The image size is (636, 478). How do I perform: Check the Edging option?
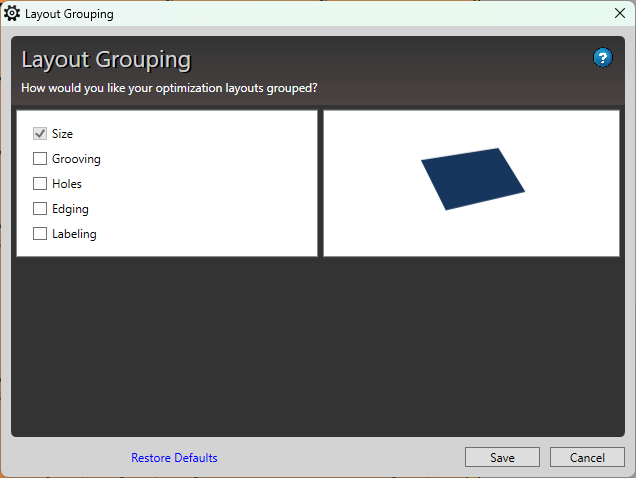tap(40, 209)
